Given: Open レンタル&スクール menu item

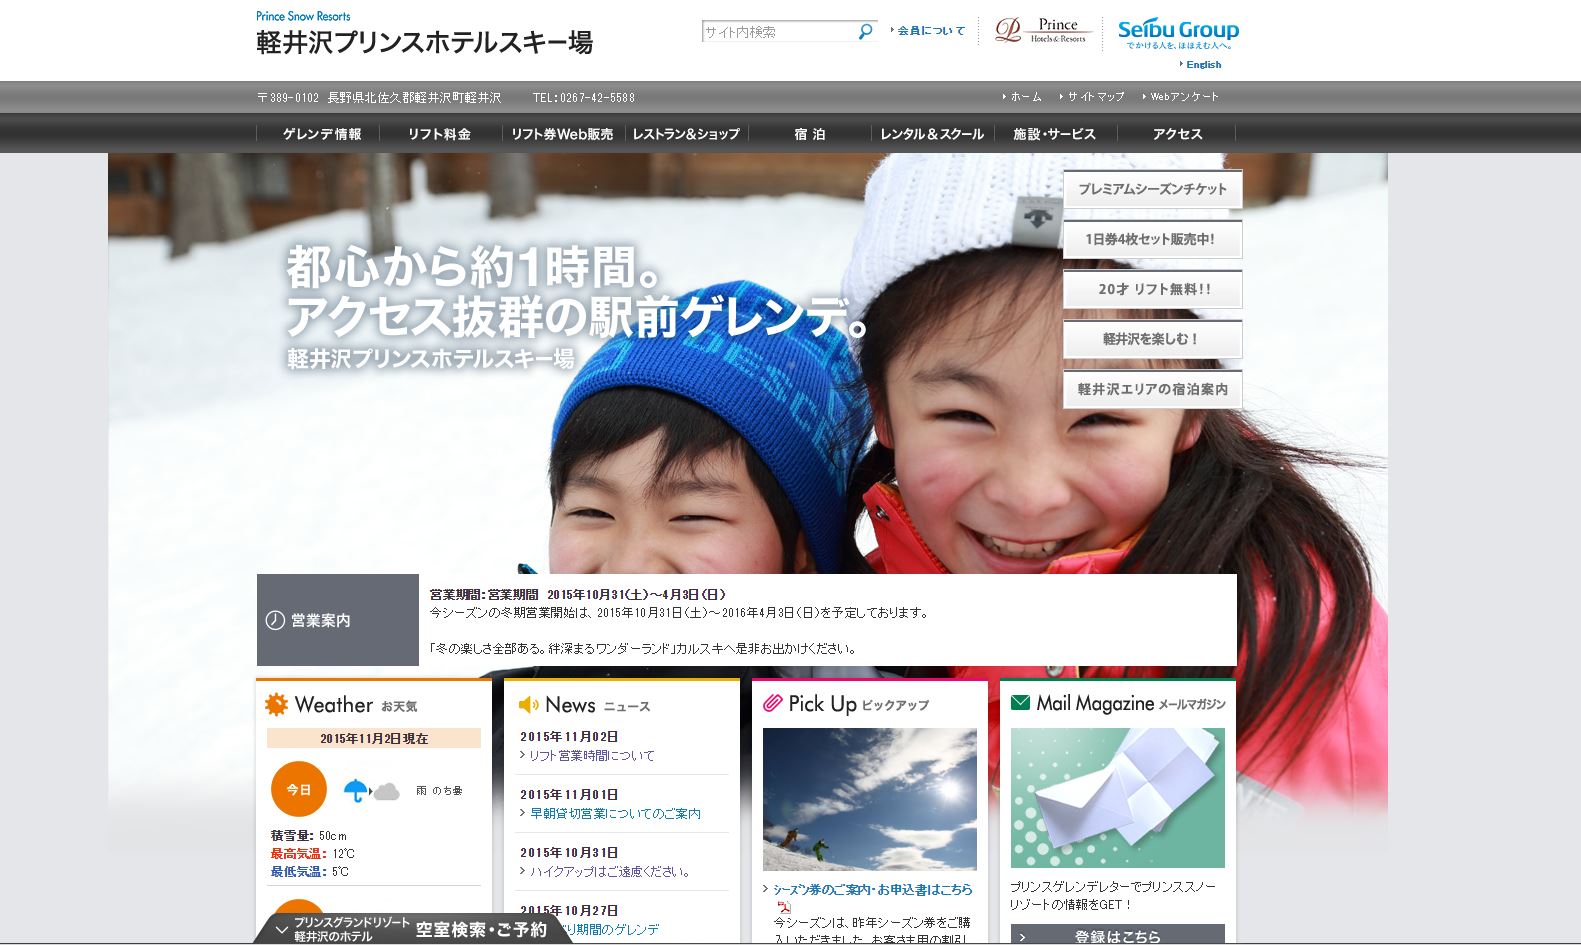Looking at the screenshot, I should (x=932, y=134).
